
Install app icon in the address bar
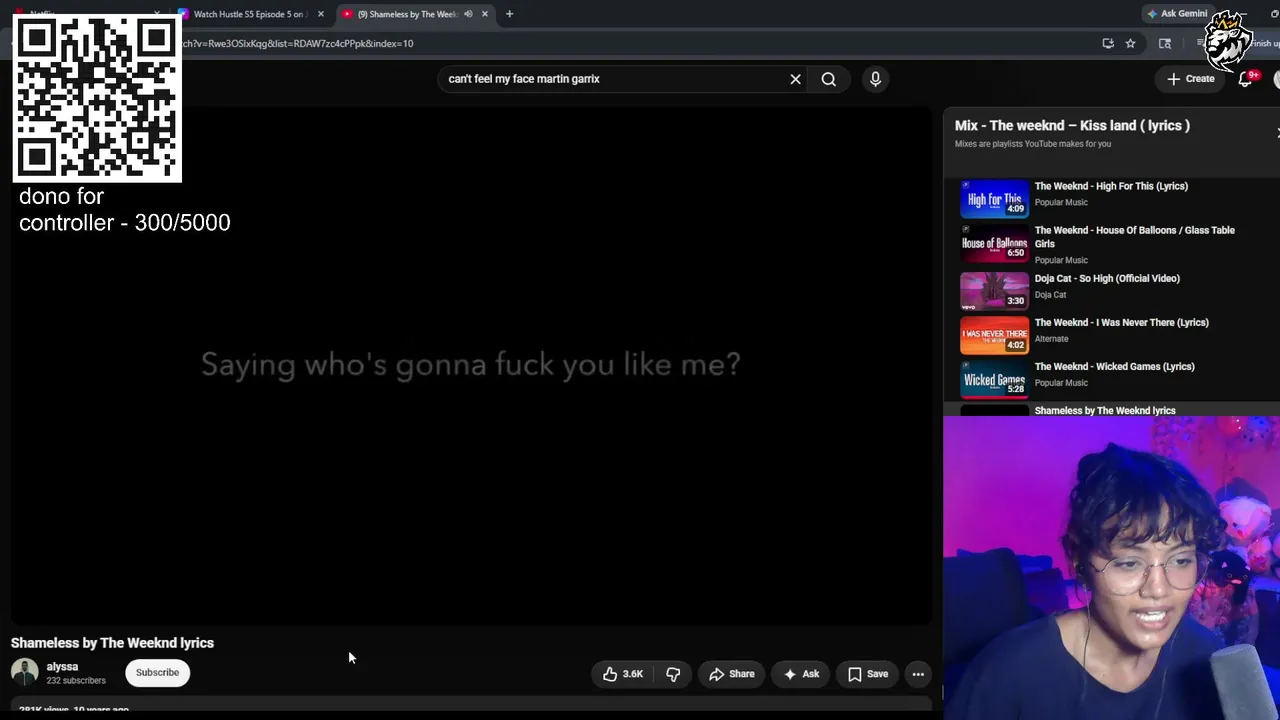(x=1108, y=43)
